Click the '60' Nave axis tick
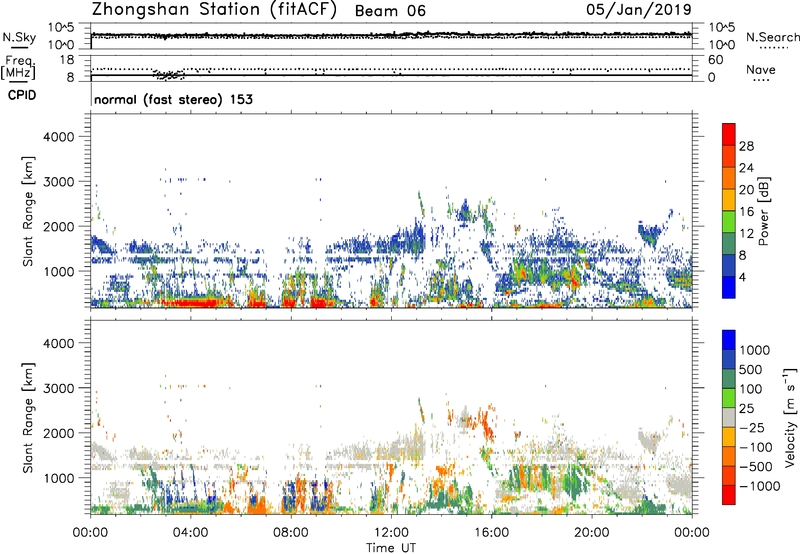Screen dimensions: 800x554 [x=716, y=60]
